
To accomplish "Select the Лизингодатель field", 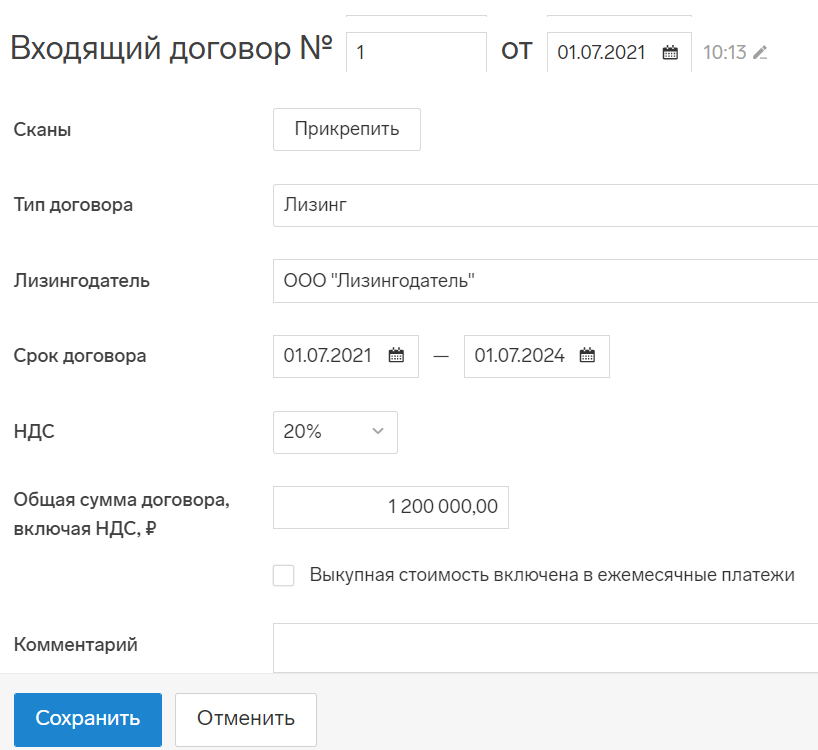I will coord(545,281).
